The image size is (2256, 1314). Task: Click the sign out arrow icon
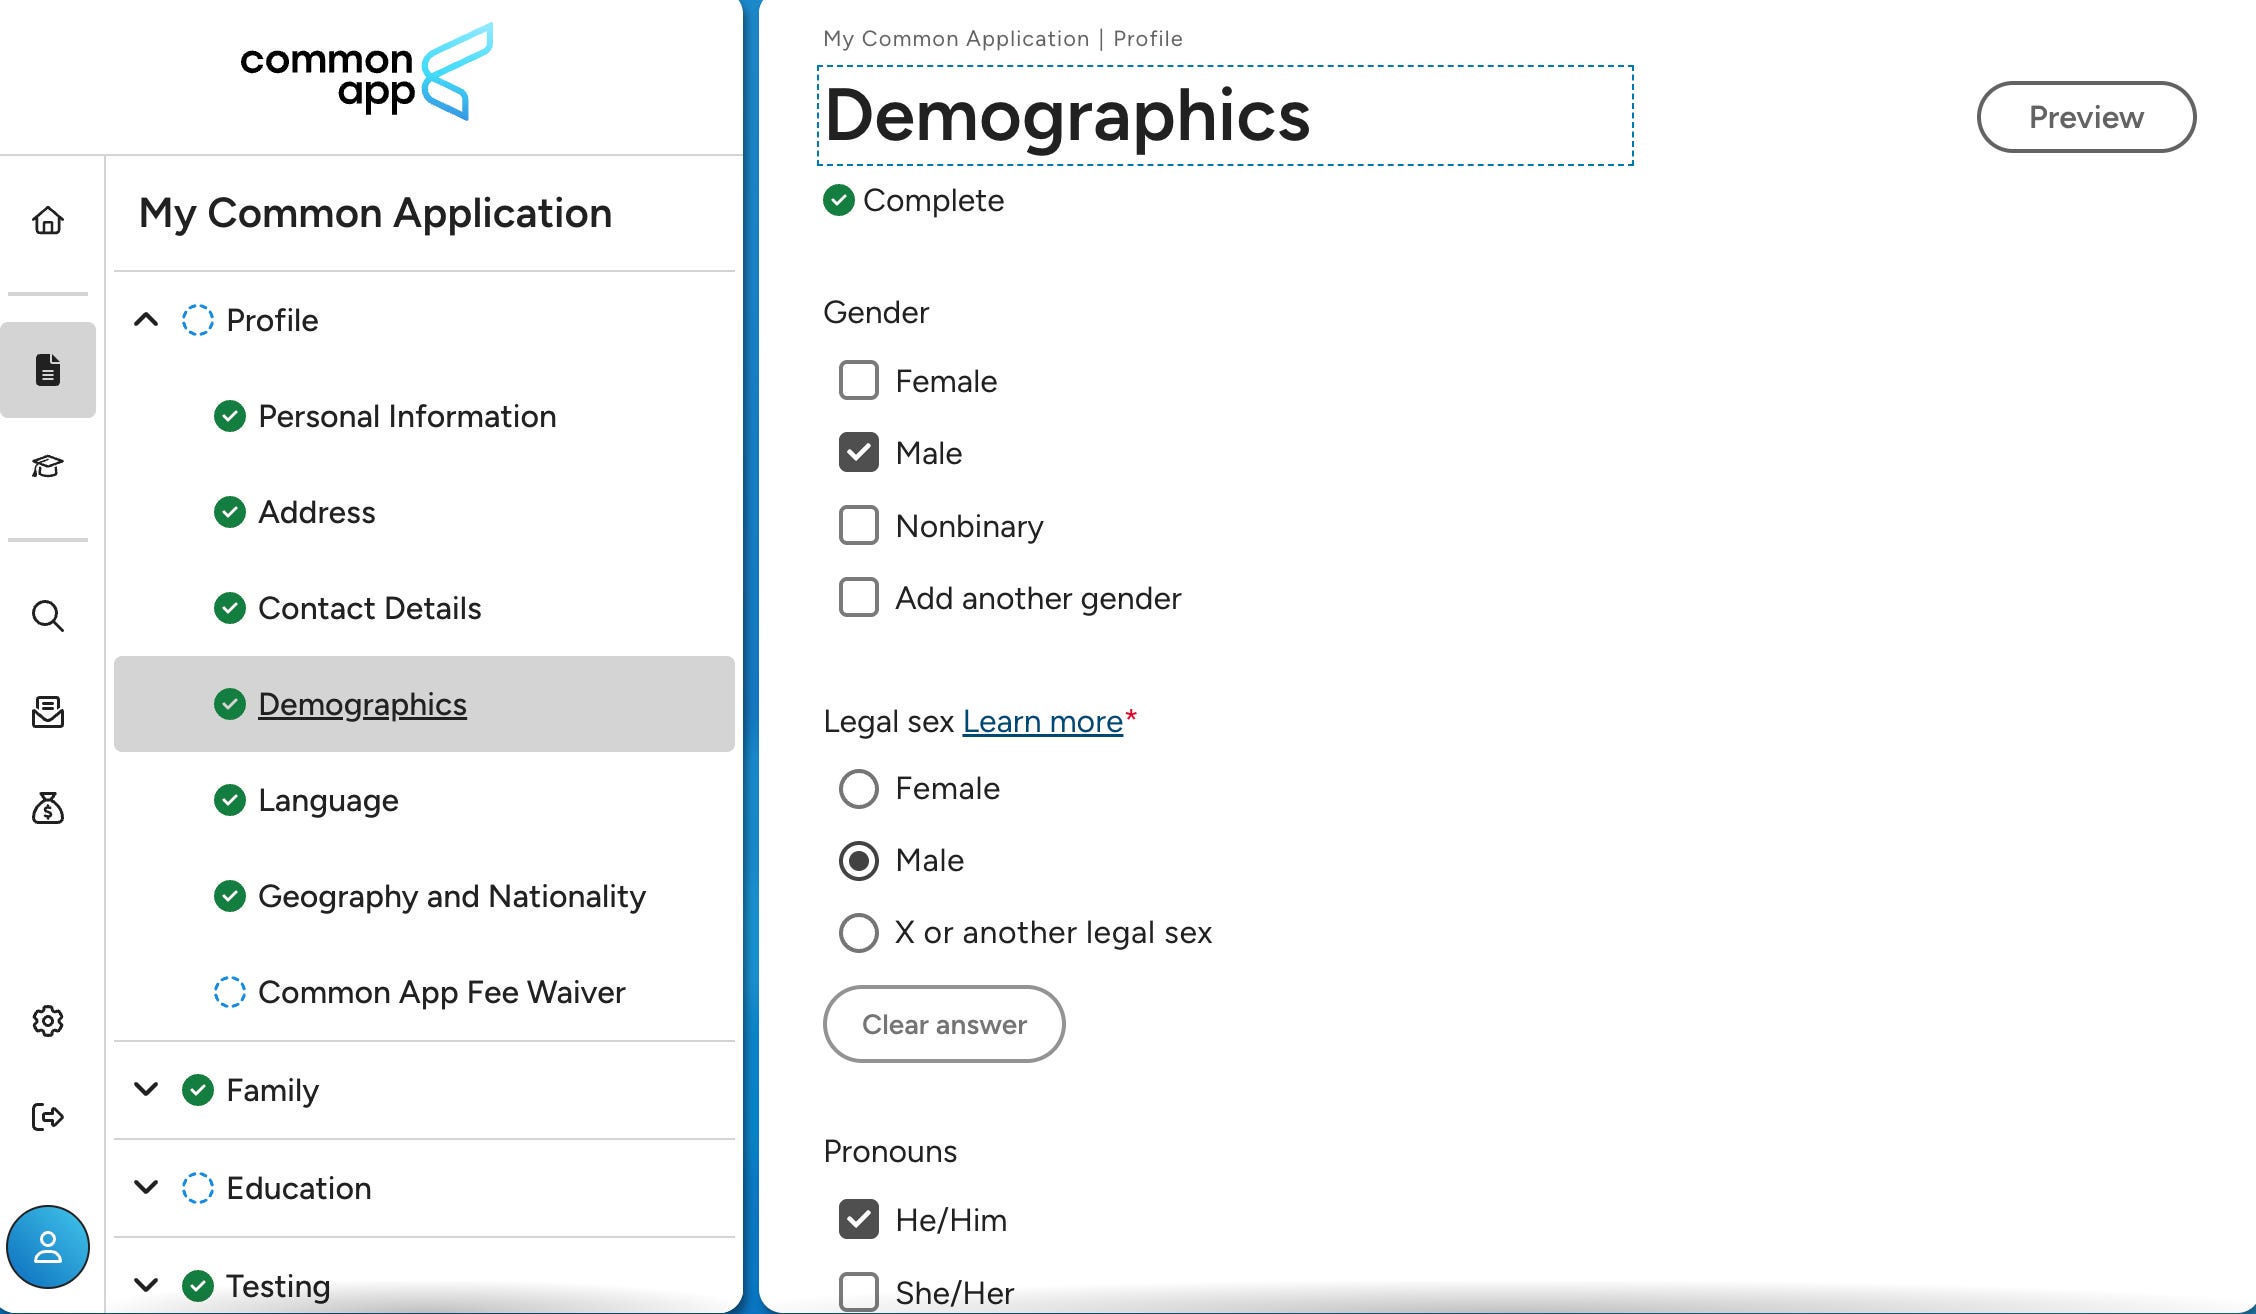[x=48, y=1117]
